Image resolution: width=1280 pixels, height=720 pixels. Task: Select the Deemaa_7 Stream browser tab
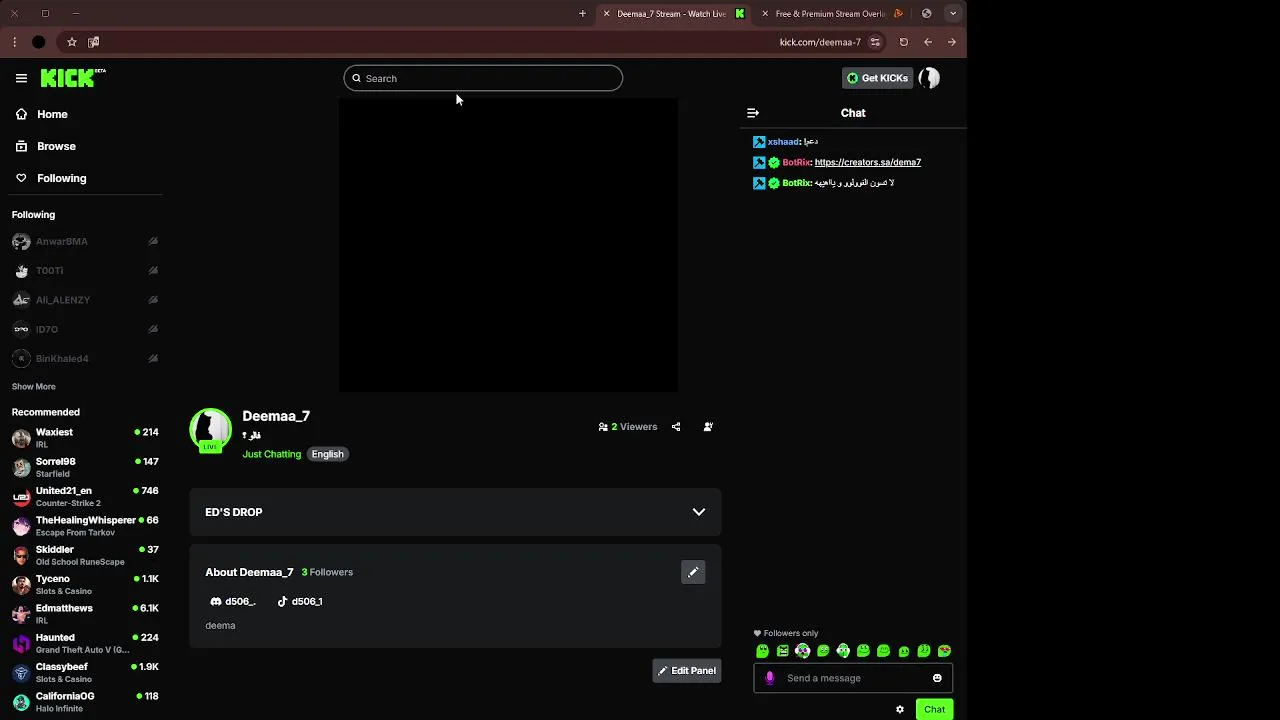[672, 14]
